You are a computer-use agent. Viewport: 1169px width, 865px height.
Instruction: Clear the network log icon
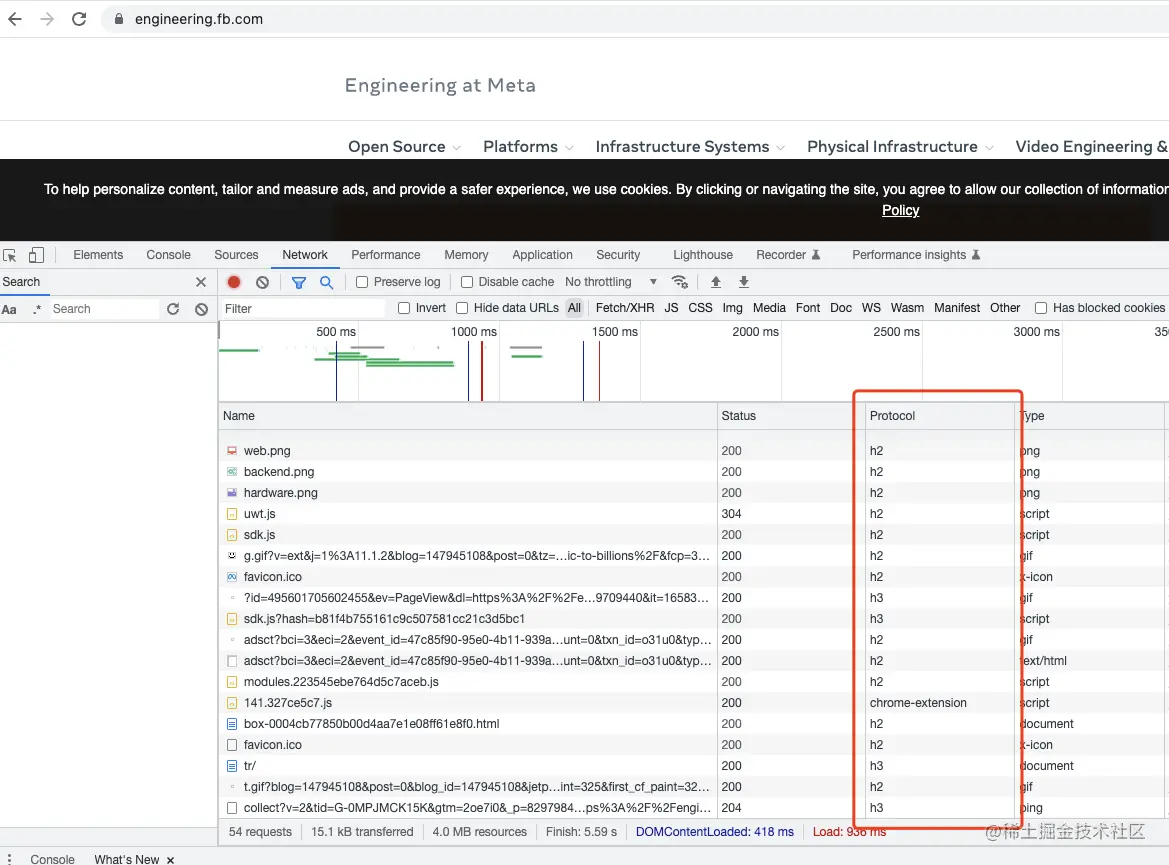tap(262, 282)
